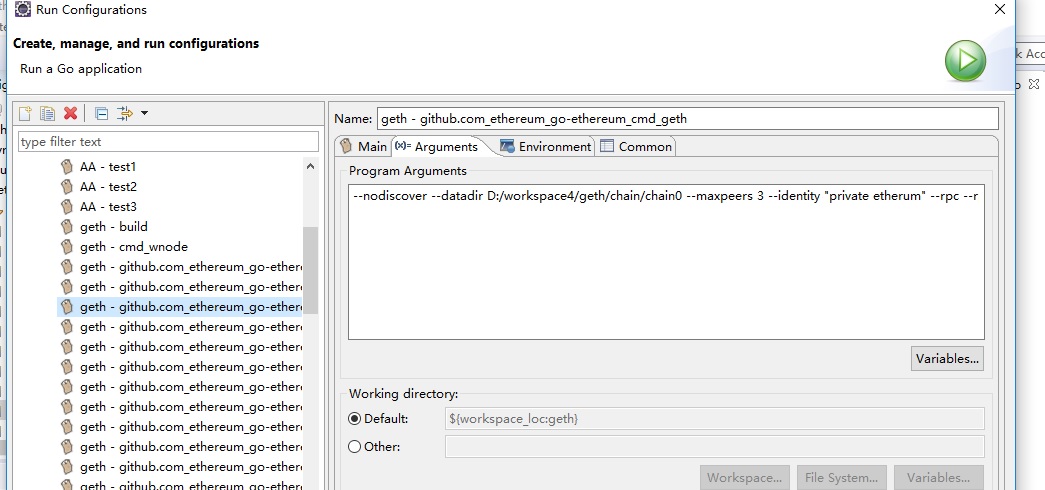Collapse all configurations in the tree
The height and width of the screenshot is (490, 1045).
[x=101, y=113]
